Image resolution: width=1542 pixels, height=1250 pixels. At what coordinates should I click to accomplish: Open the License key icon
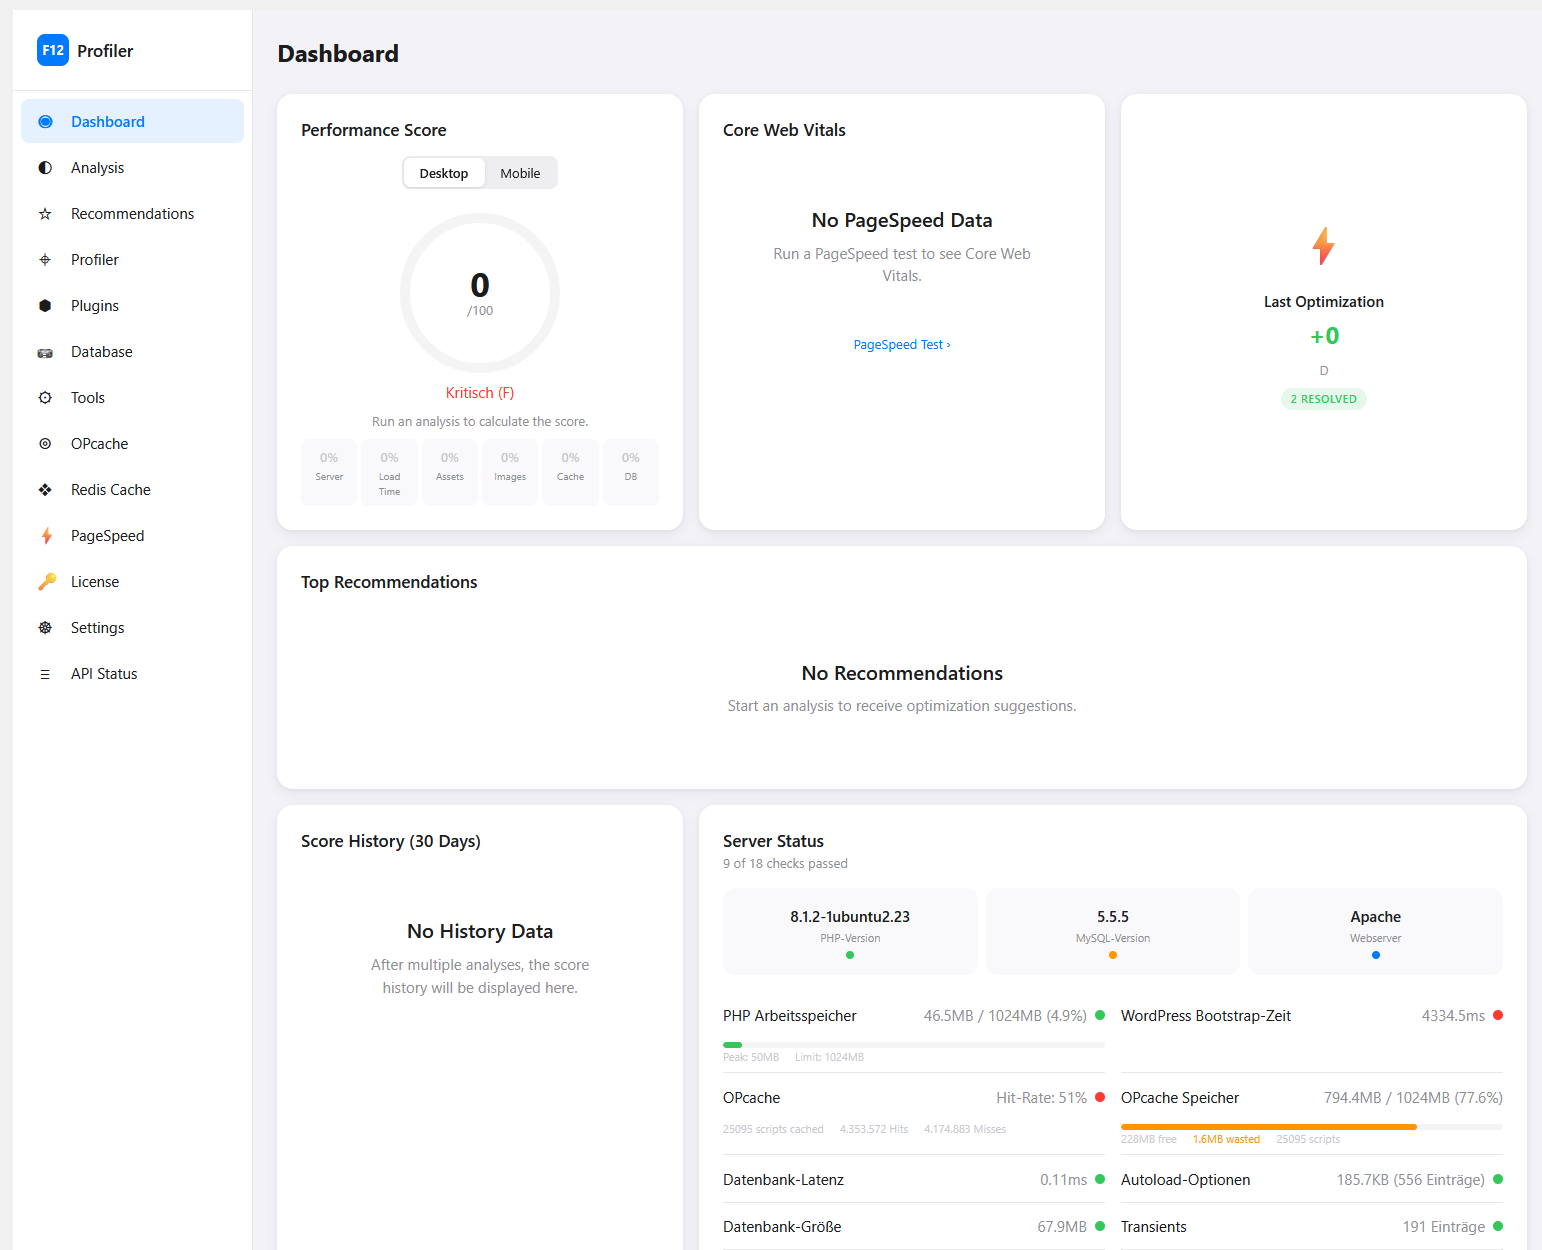tap(45, 581)
